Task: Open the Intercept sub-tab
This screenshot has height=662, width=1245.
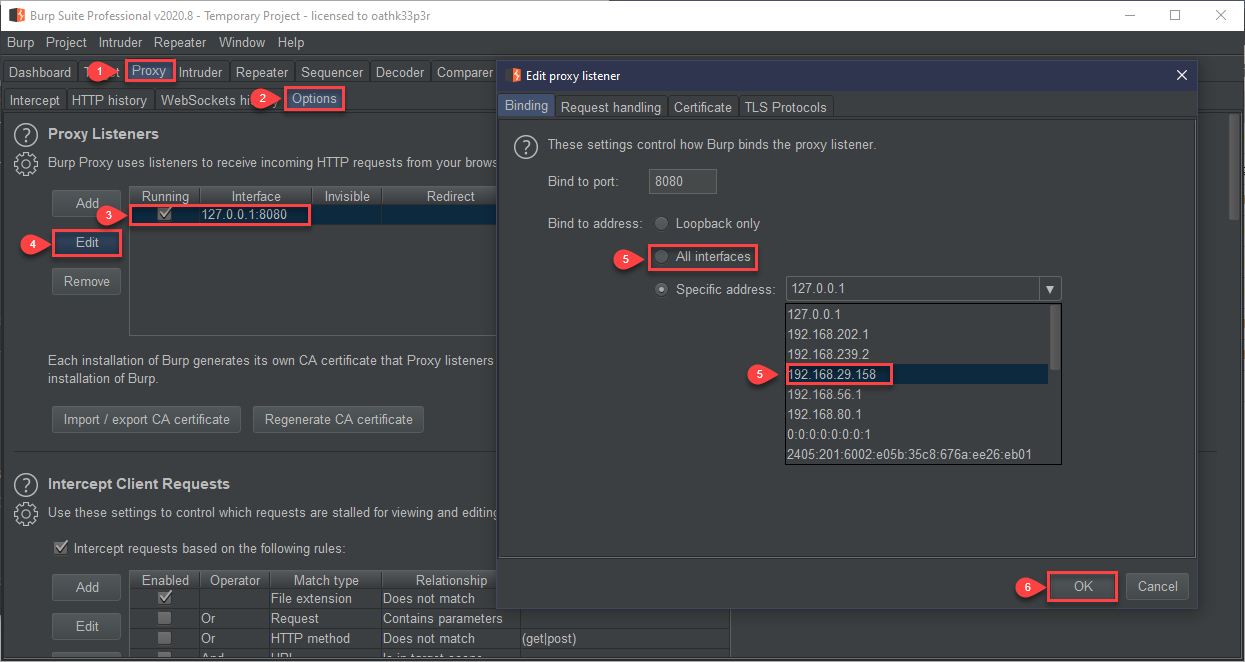Action: click(35, 100)
